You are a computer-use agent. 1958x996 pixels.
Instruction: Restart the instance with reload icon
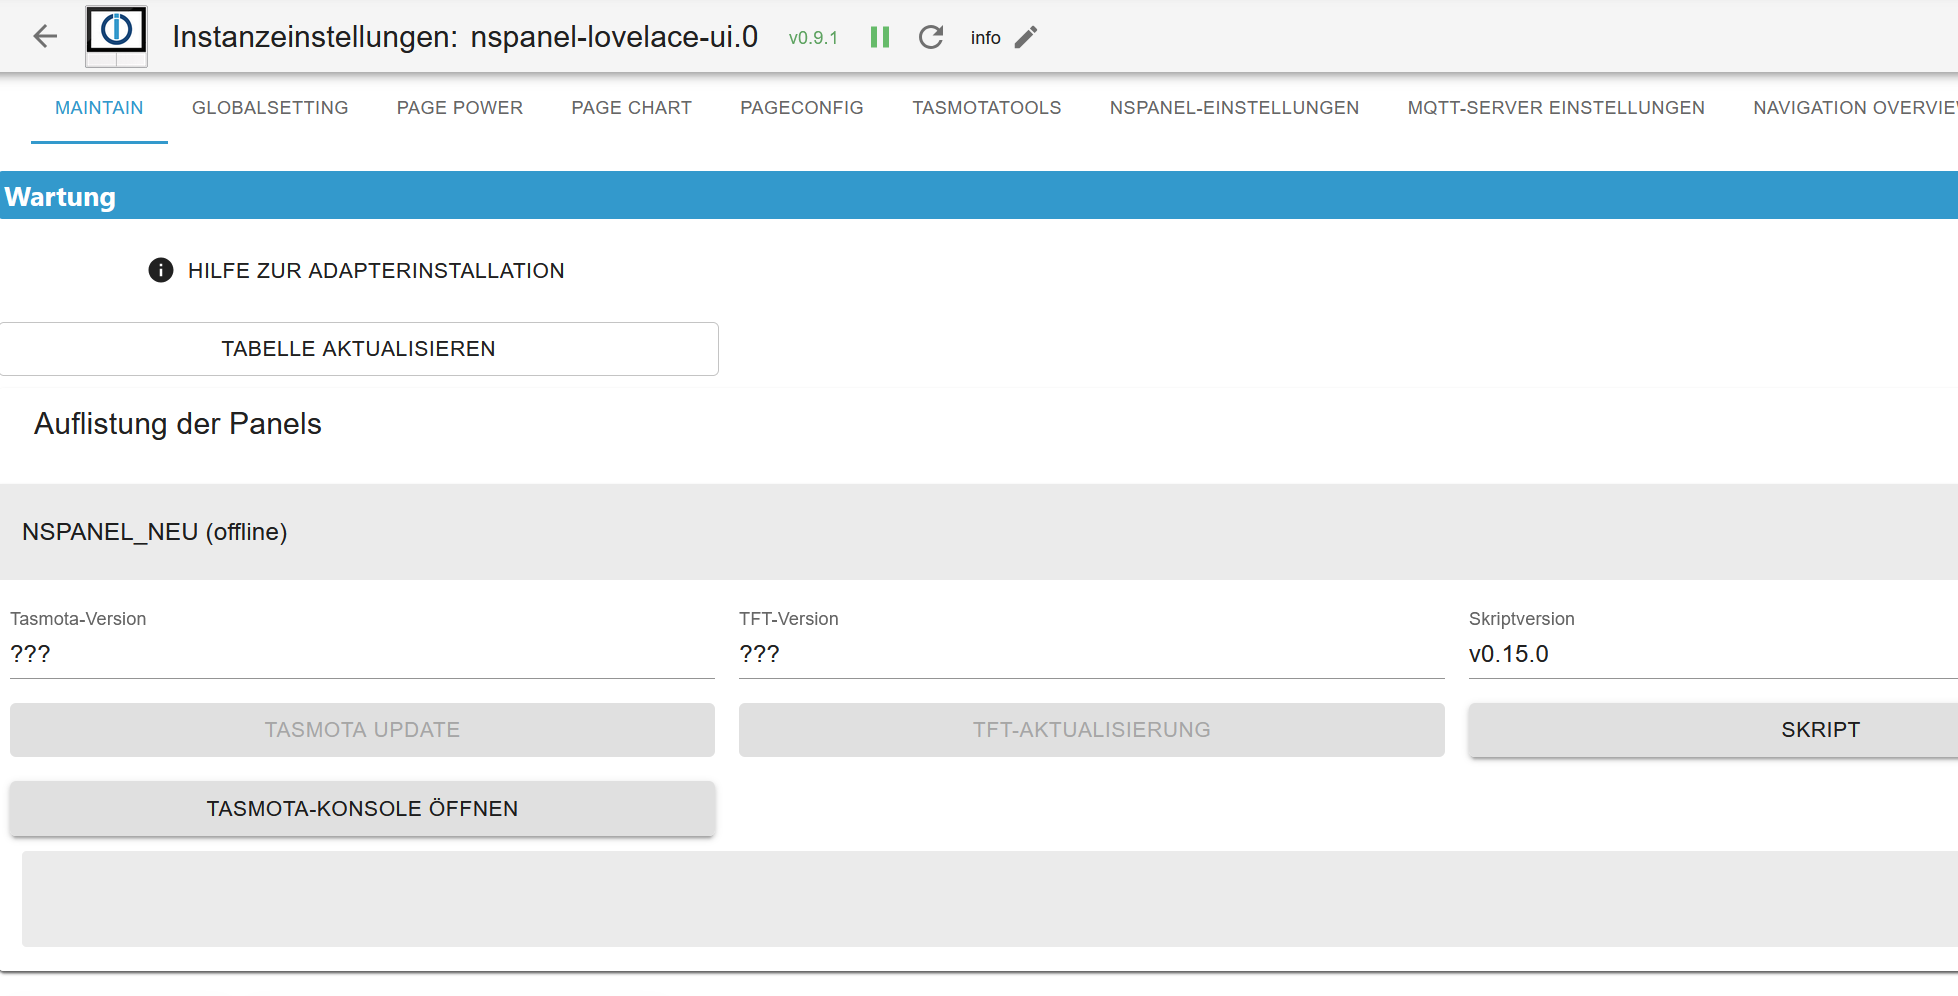[x=931, y=37]
